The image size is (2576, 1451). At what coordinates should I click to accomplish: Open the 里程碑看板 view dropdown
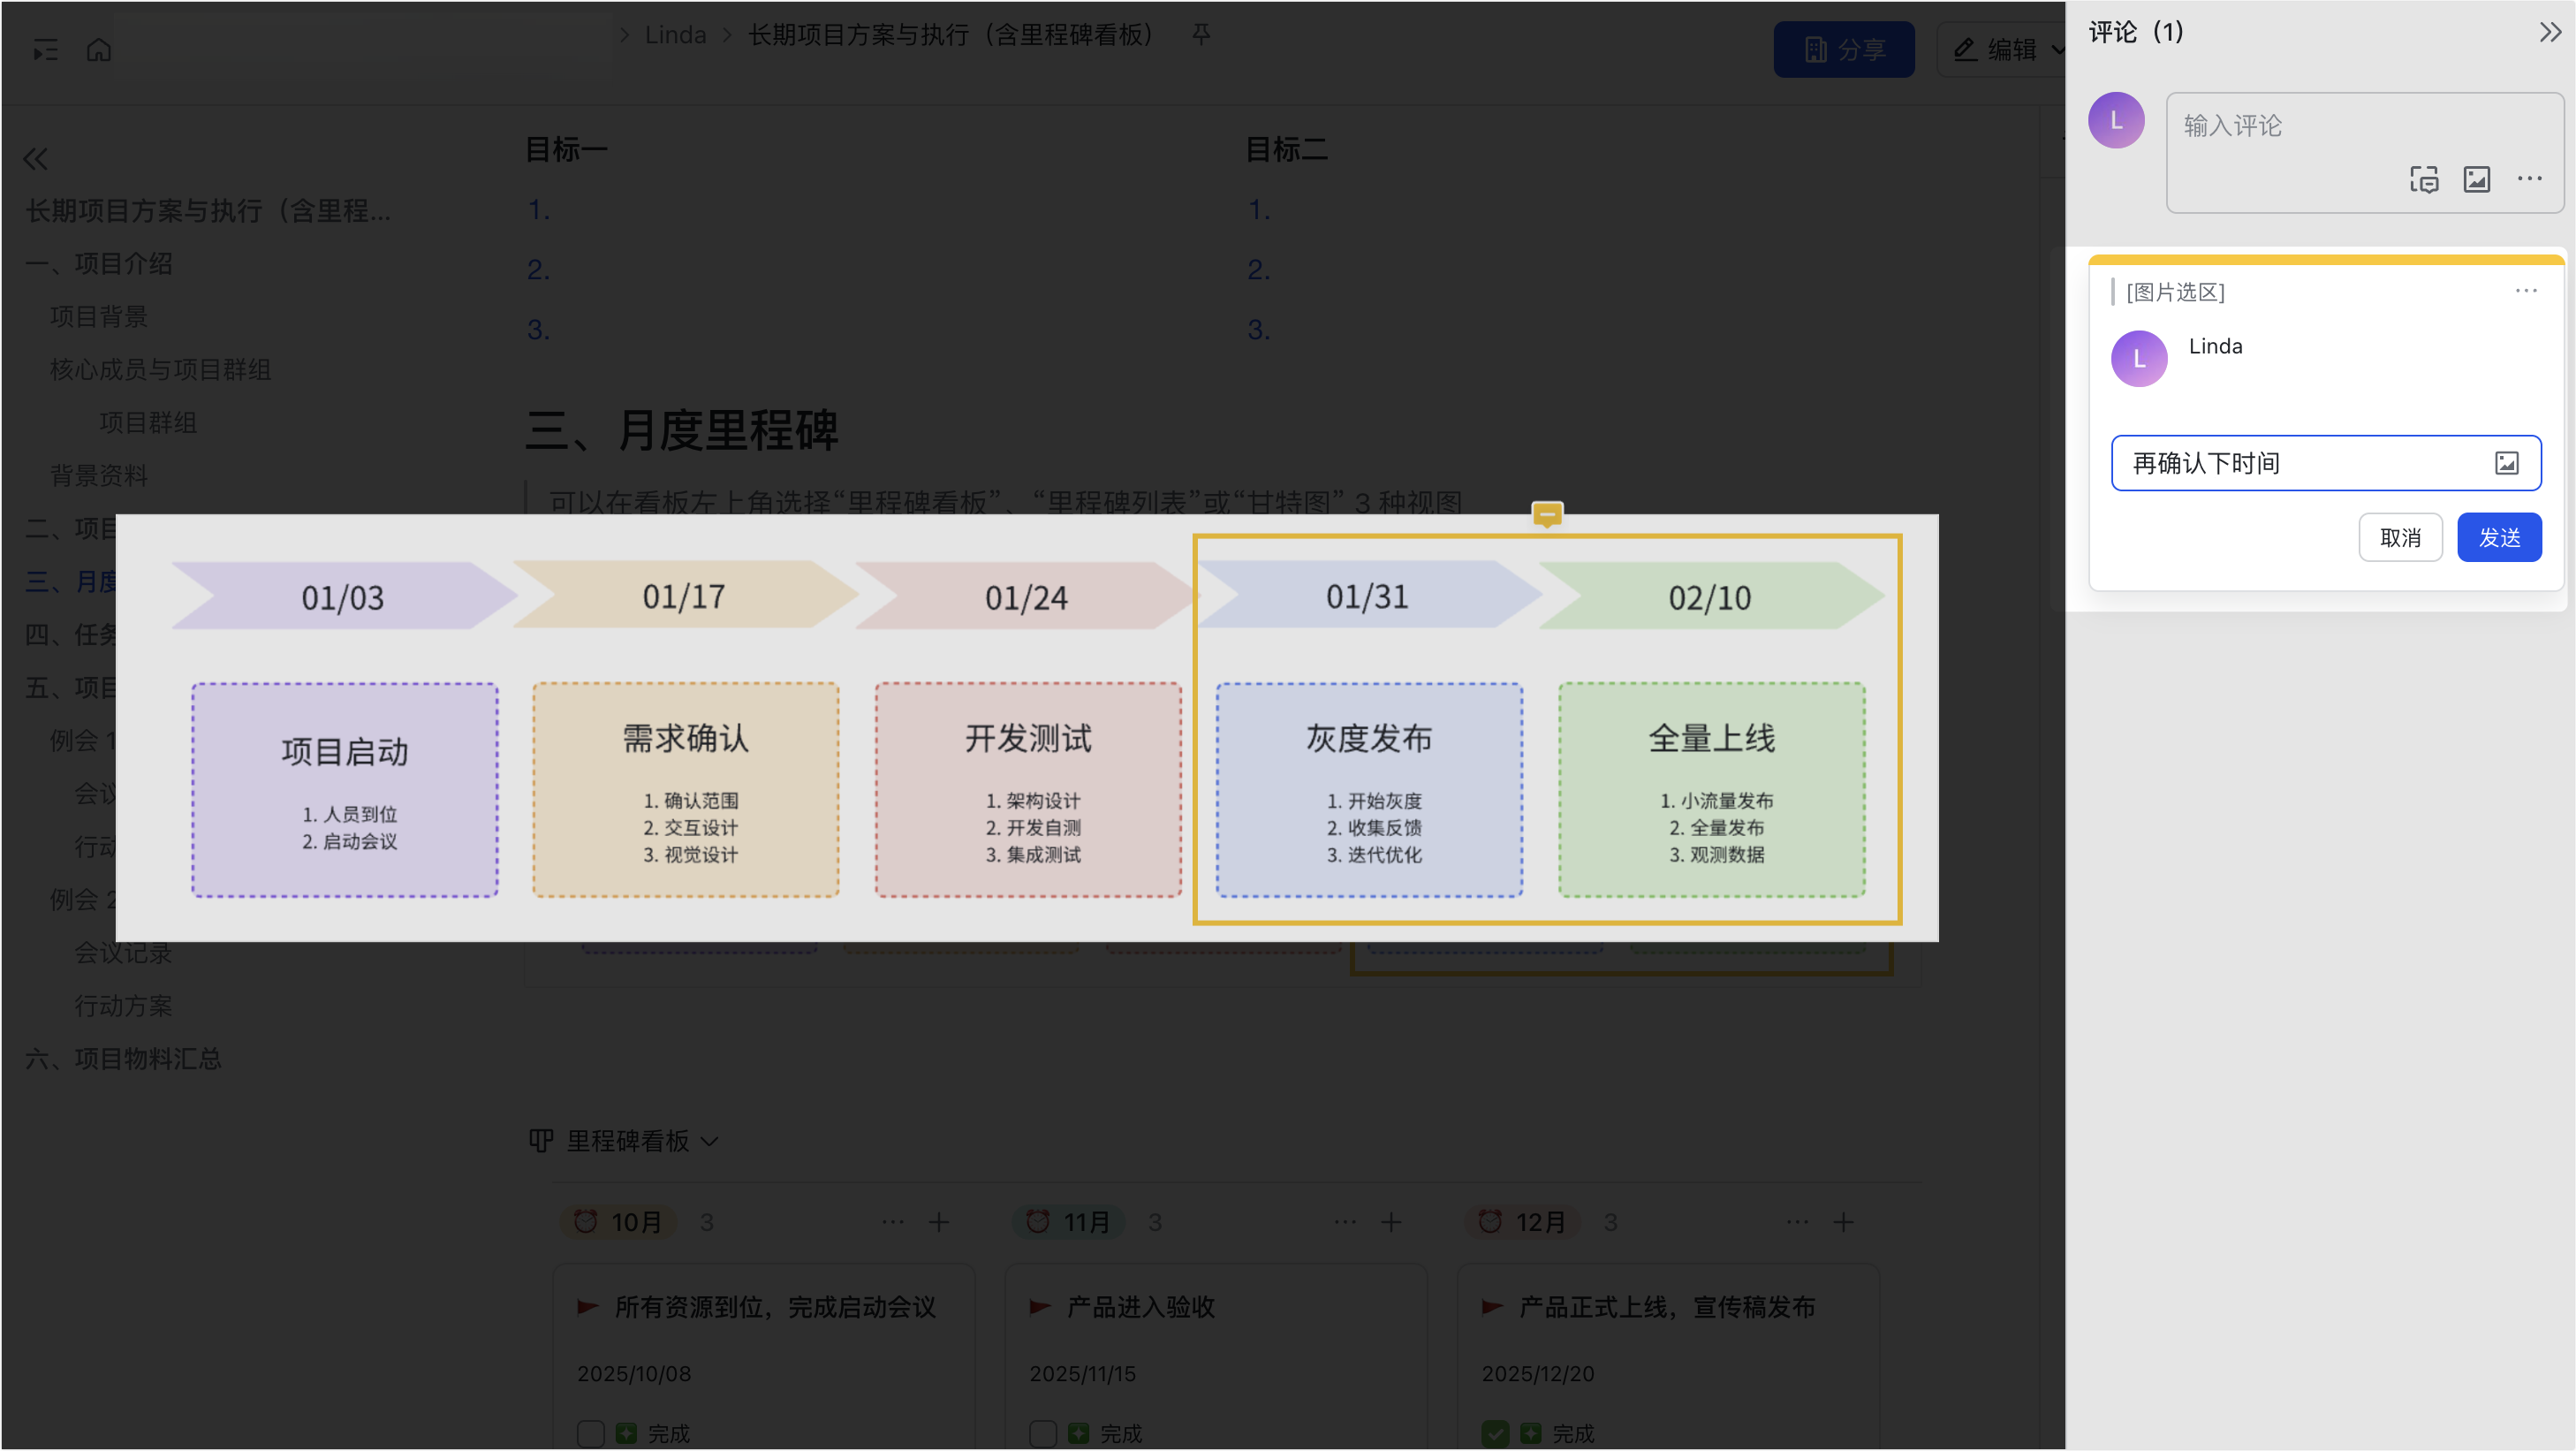[x=624, y=1141]
